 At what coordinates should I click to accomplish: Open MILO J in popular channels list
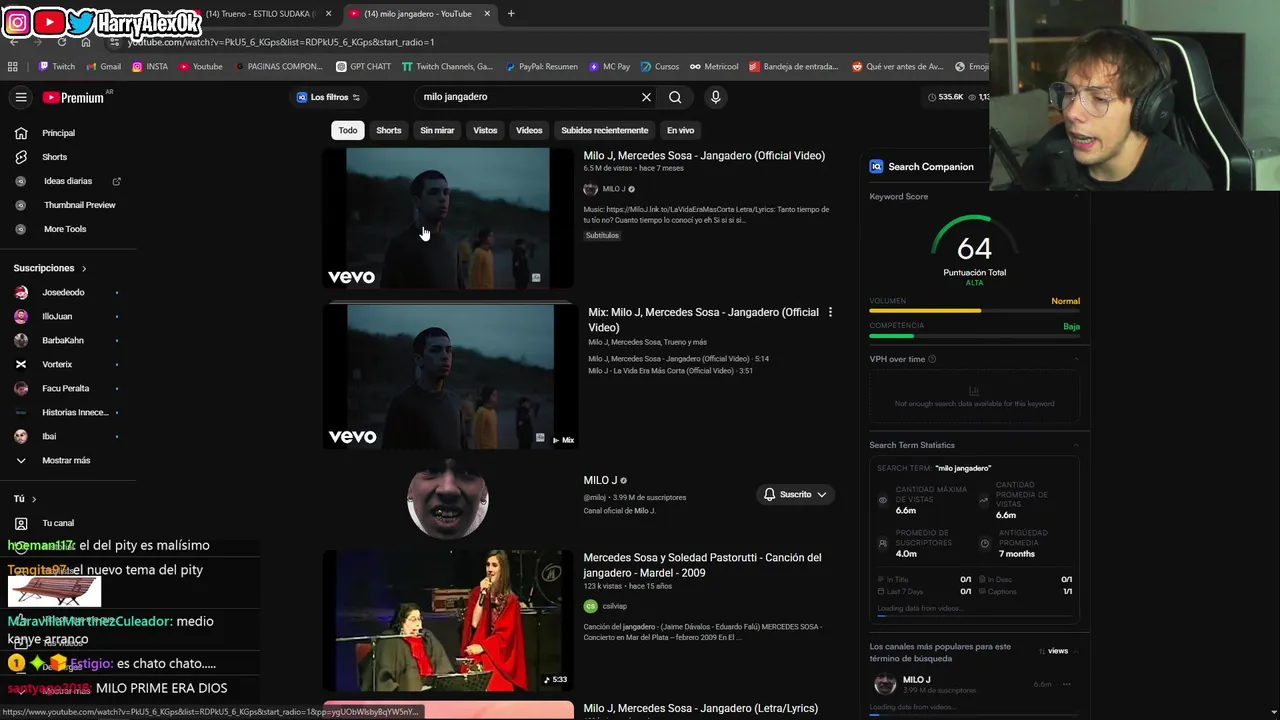point(917,680)
